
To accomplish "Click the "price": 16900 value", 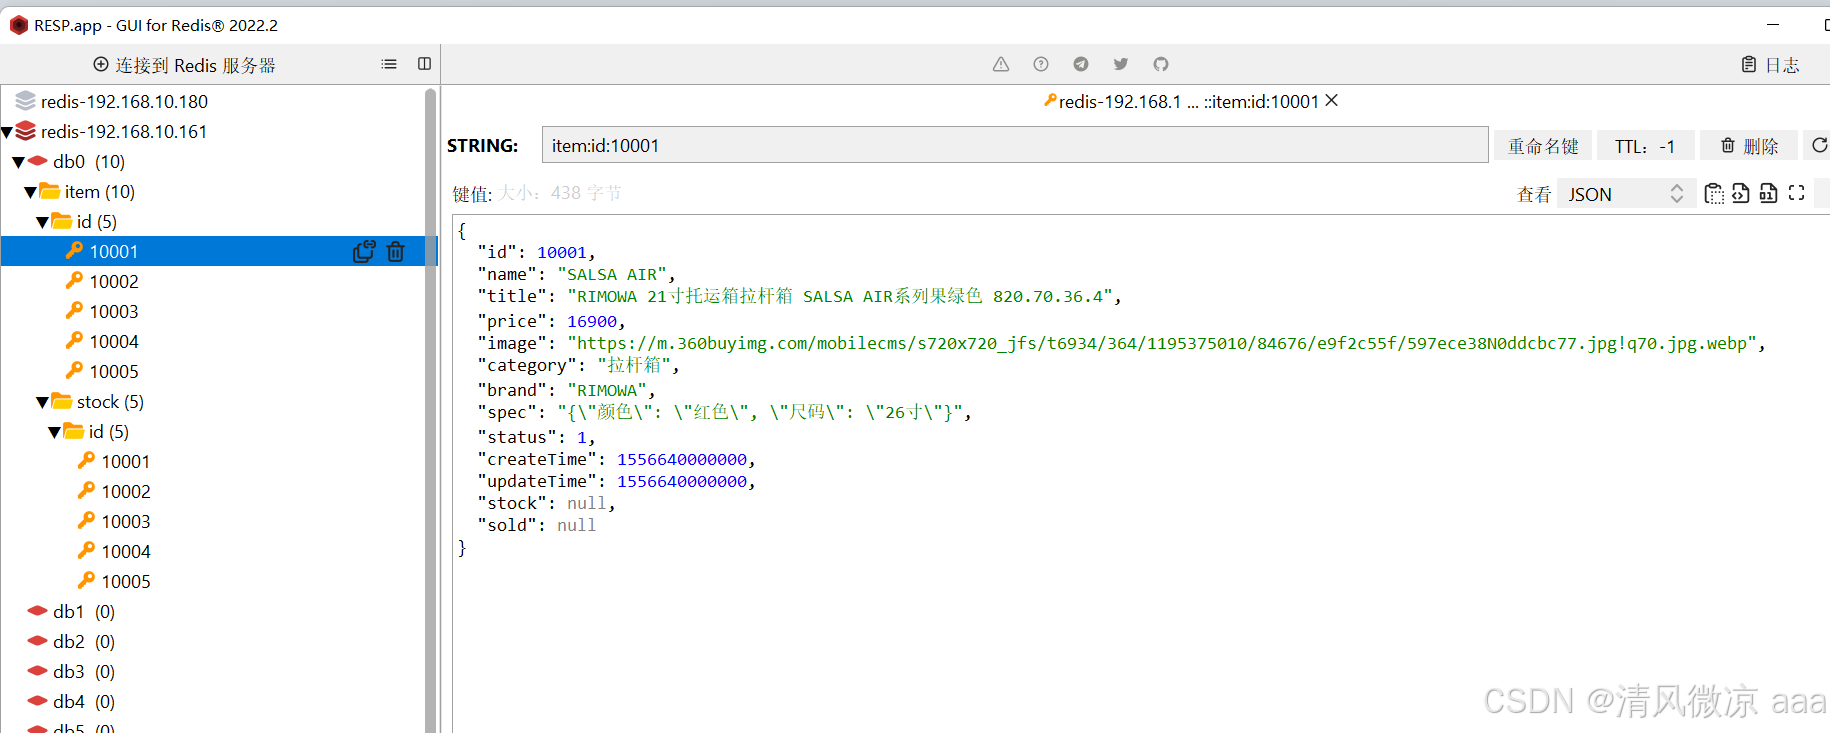I will point(592,321).
